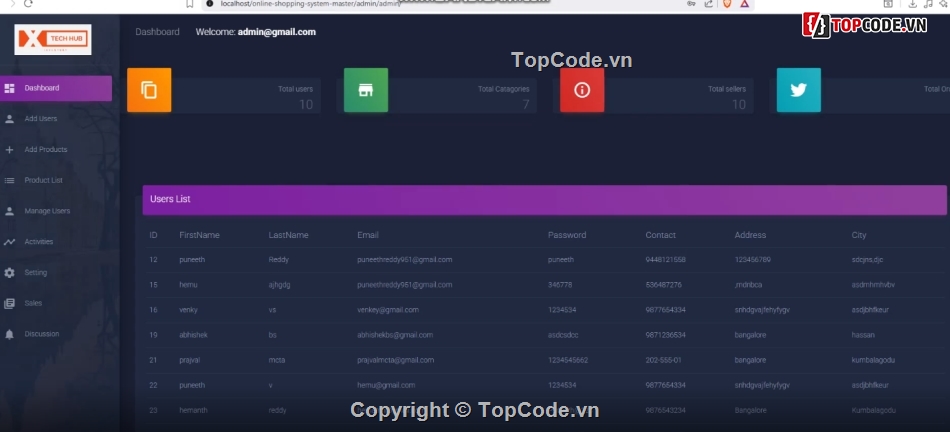Click password '346778' cell

tap(560, 285)
